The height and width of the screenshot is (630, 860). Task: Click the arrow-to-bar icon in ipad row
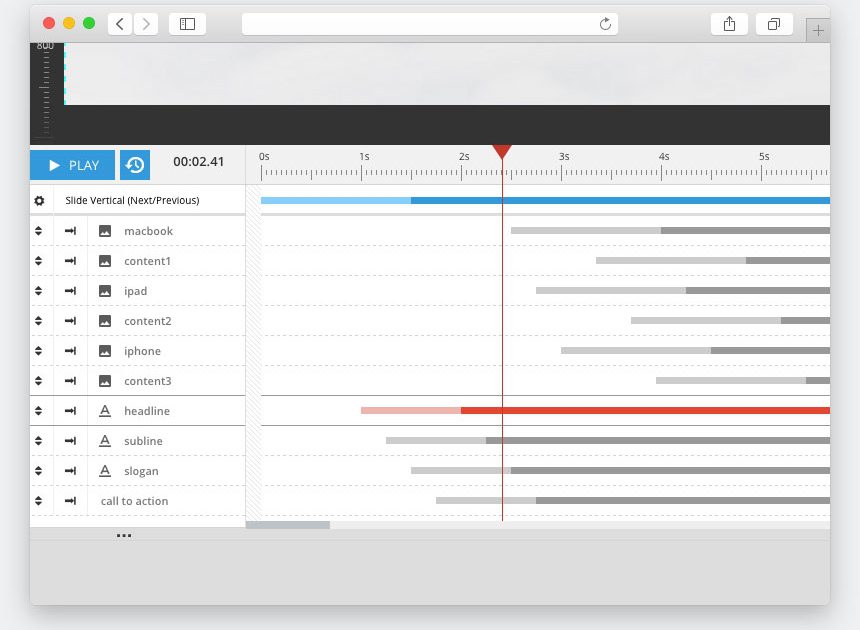70,291
